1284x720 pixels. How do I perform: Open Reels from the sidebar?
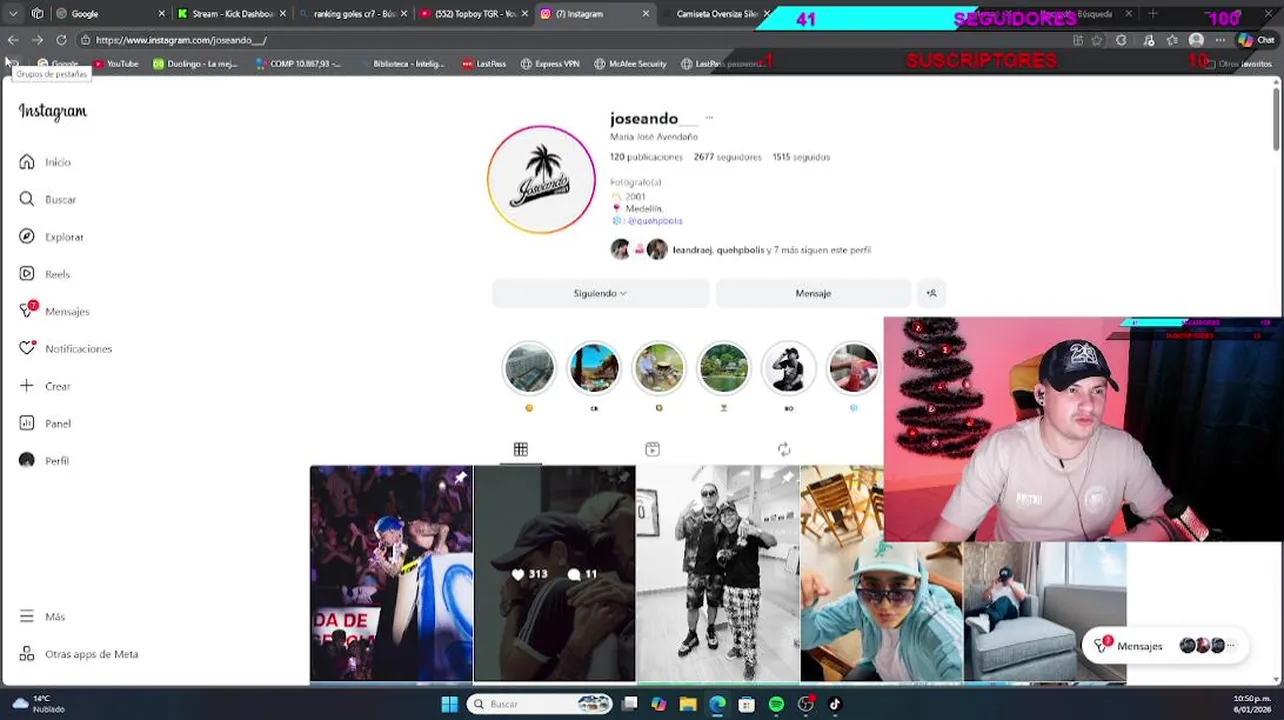(44, 274)
